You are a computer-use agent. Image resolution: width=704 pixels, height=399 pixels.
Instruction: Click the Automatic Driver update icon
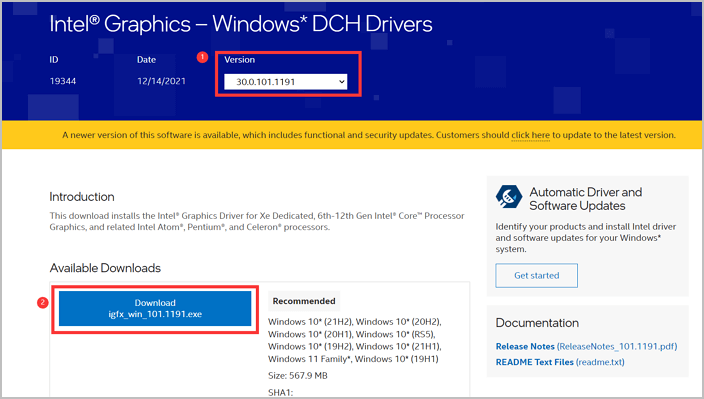tap(509, 197)
